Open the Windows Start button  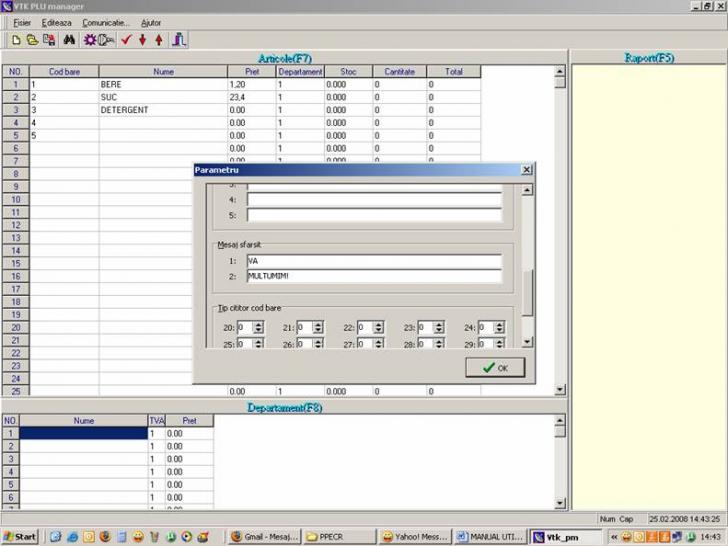point(20,537)
